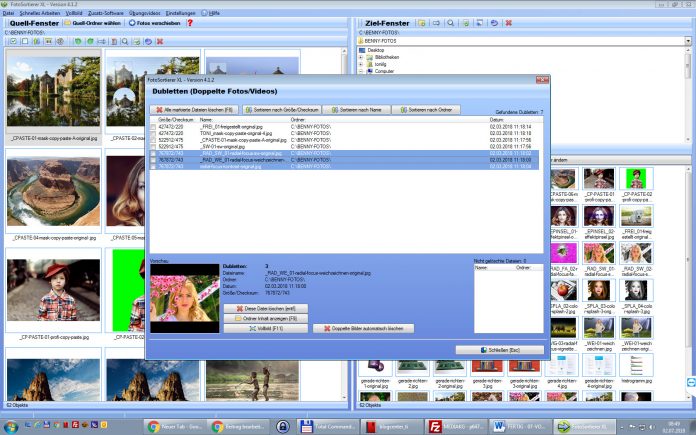Click the blue undo icon in Ziel-Fenster toolbar
The image size is (696, 435).
(494, 23)
